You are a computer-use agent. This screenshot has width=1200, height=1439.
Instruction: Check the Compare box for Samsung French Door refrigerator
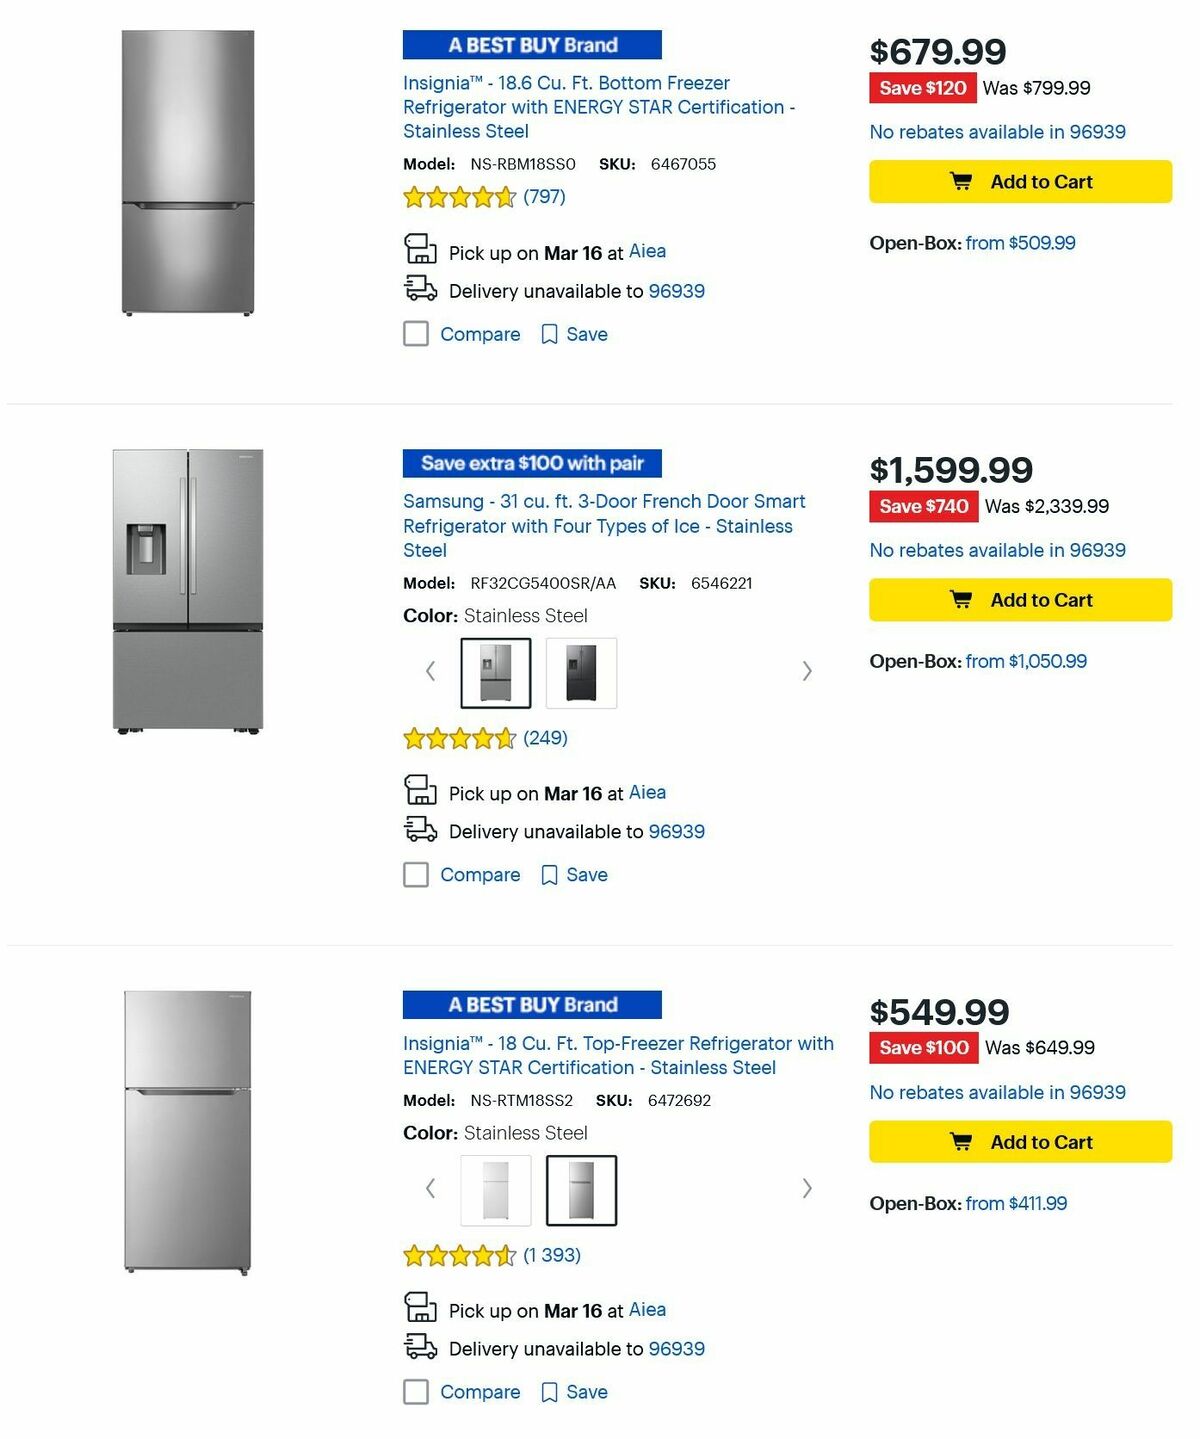(415, 874)
